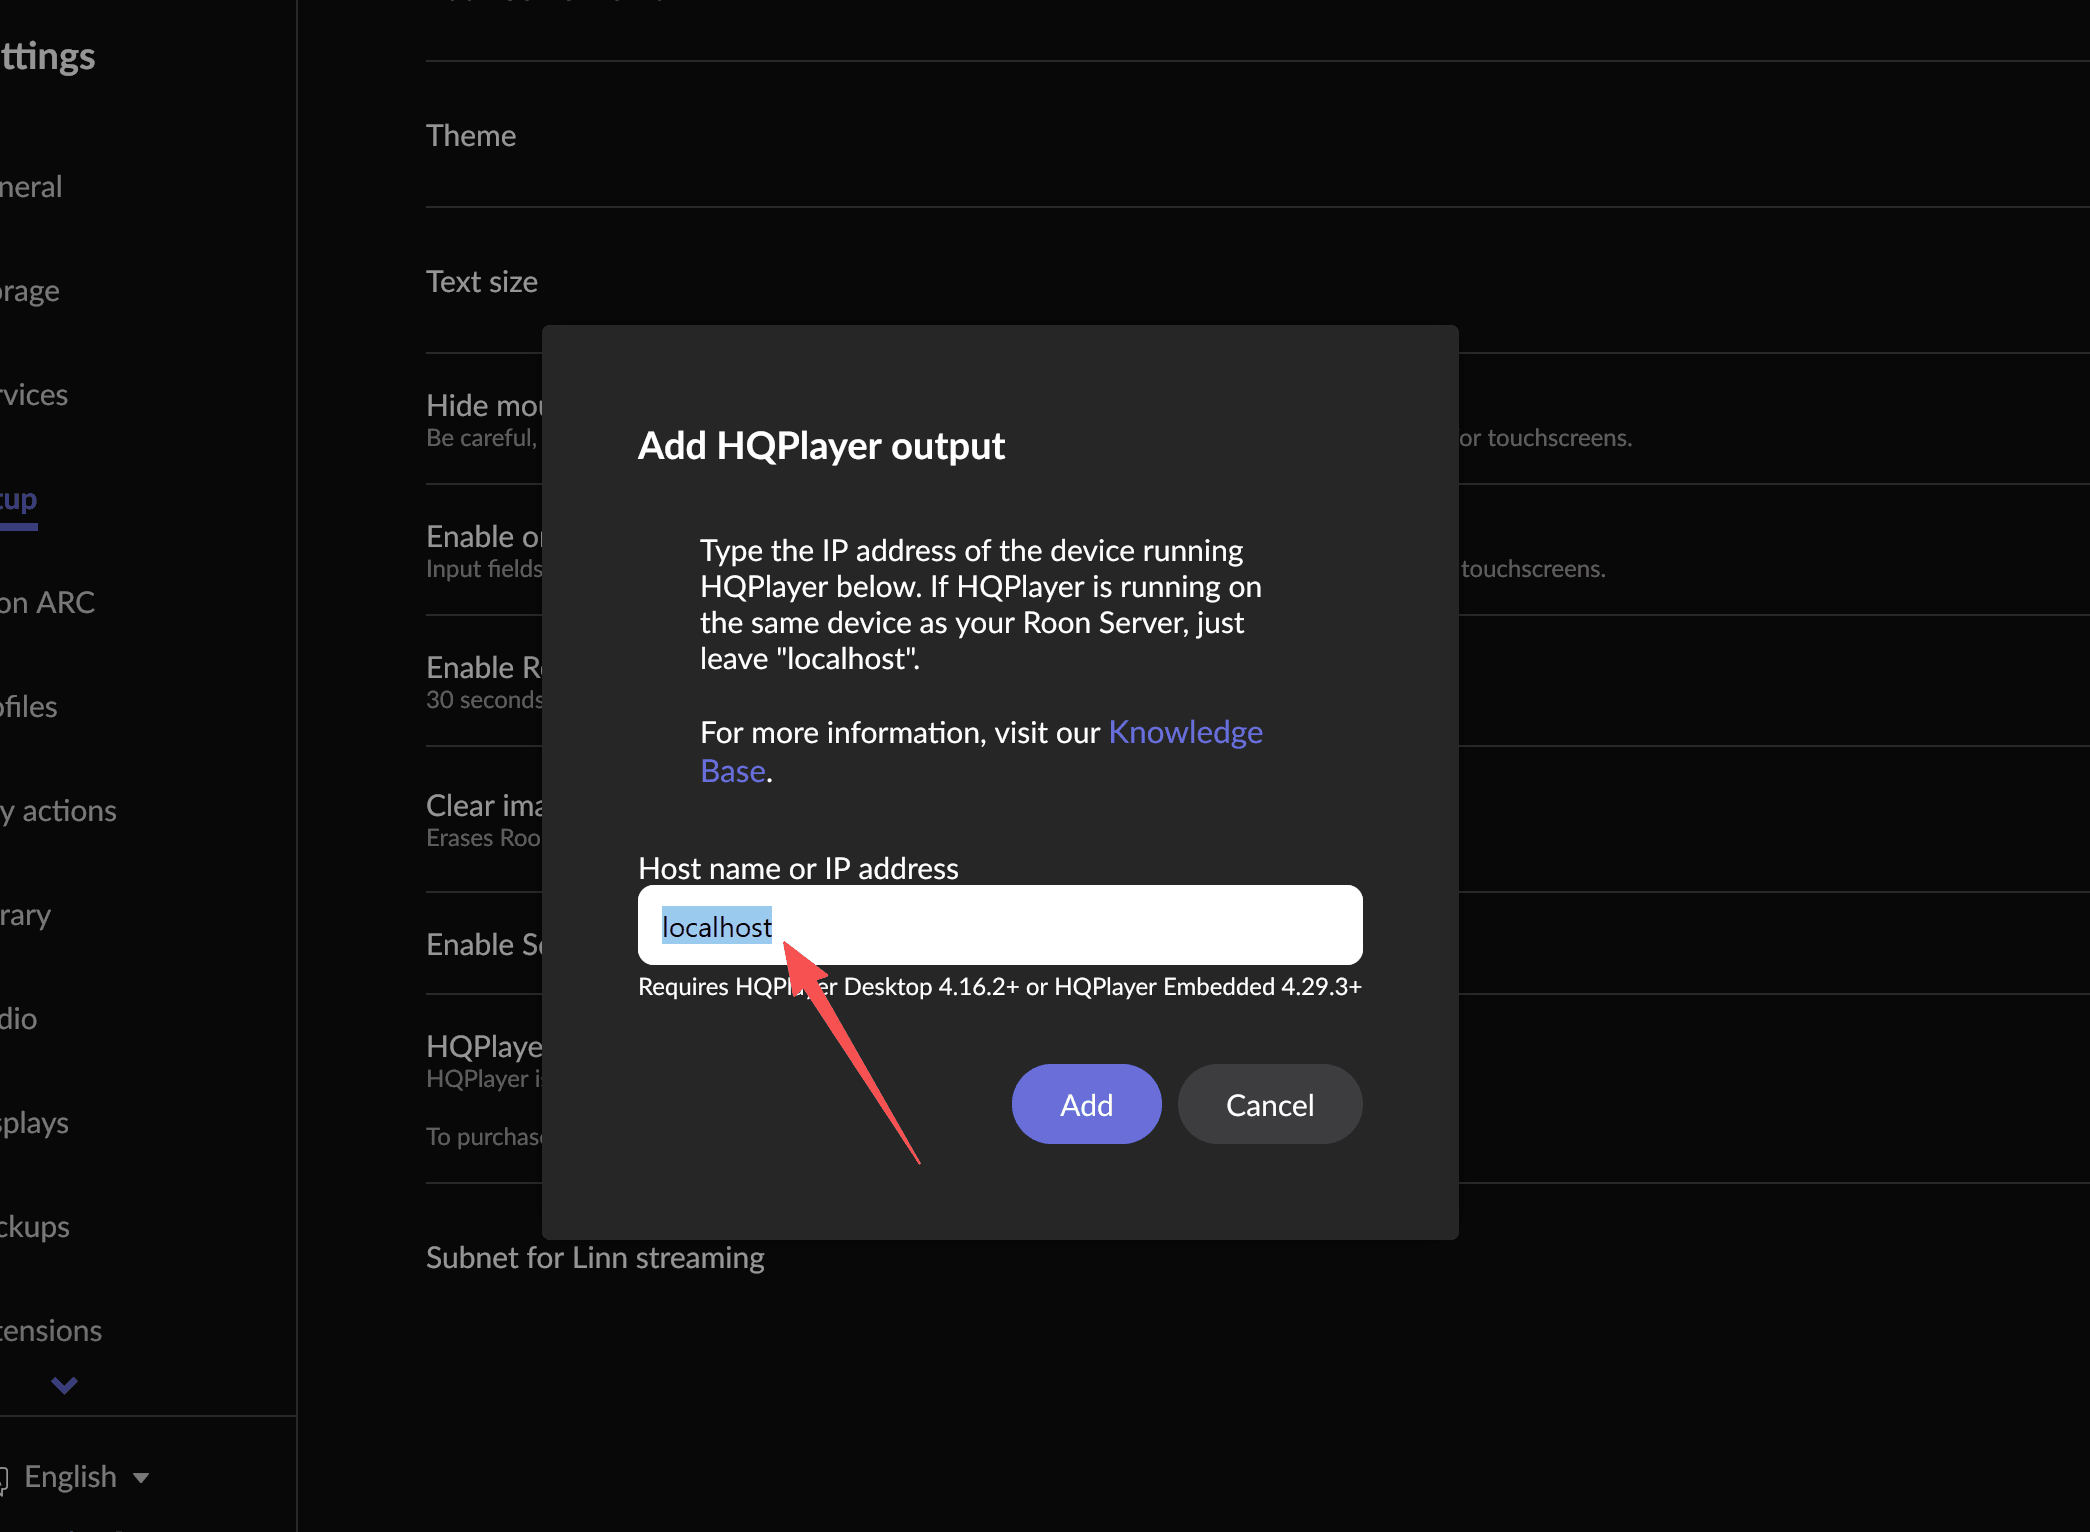Expand sidebar with the down chevron
The width and height of the screenshot is (2090, 1532).
point(64,1385)
